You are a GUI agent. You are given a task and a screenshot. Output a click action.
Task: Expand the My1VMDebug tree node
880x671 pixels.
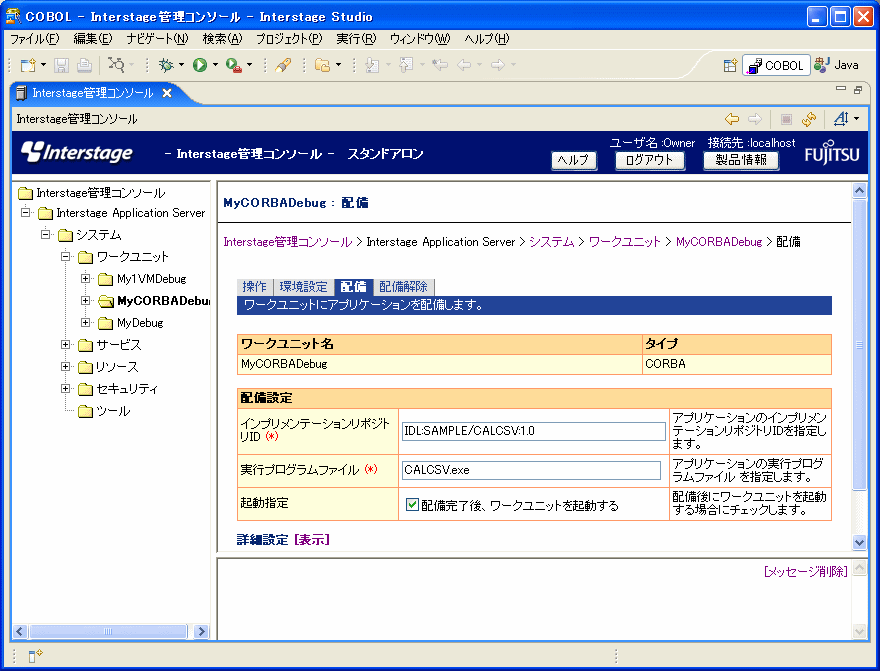click(85, 278)
